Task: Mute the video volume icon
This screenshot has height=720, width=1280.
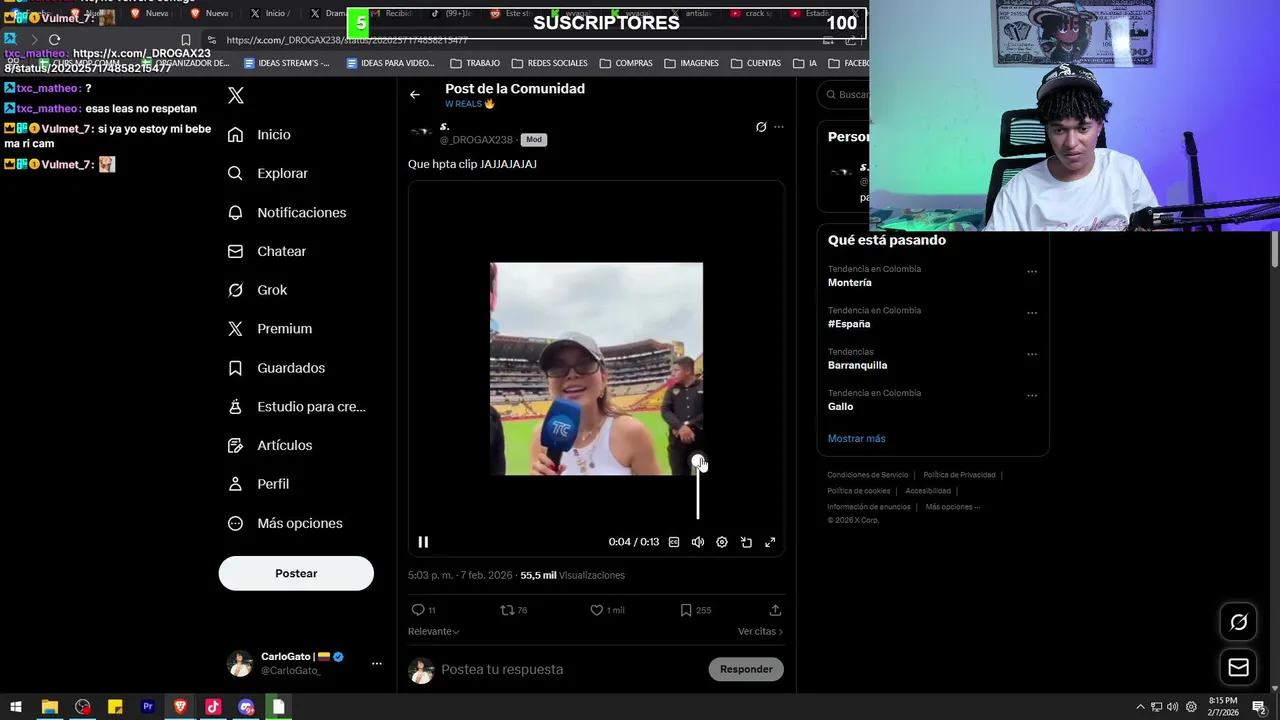Action: pos(698,542)
